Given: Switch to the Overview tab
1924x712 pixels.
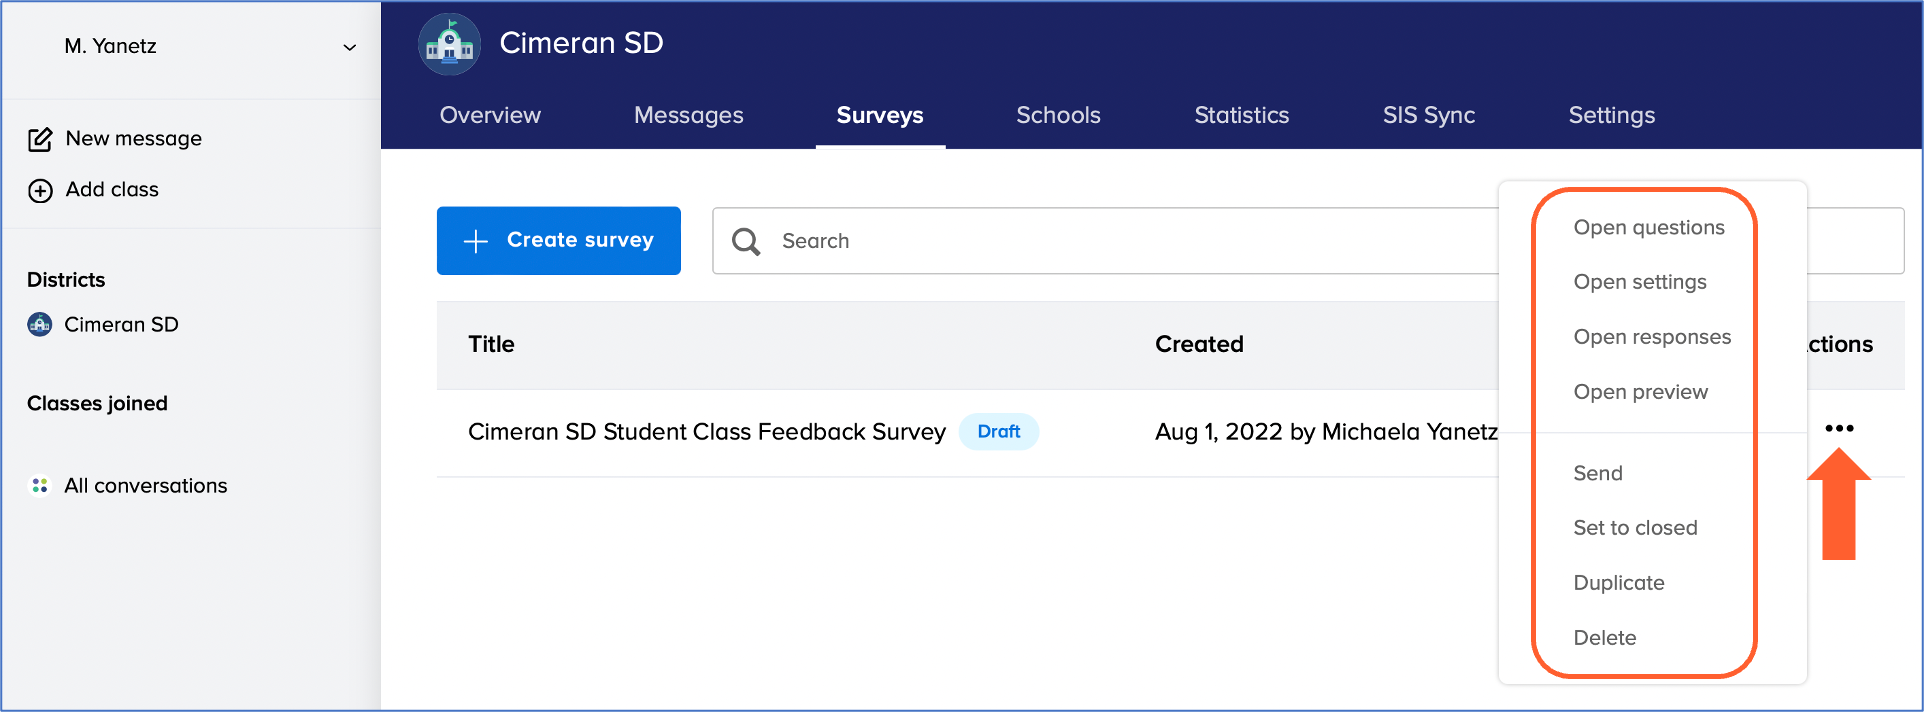Looking at the screenshot, I should 490,115.
